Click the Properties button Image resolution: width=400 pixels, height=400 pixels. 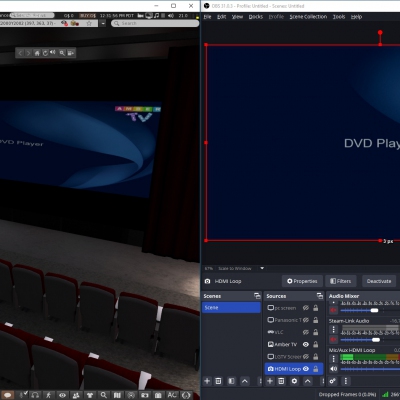[x=302, y=281]
